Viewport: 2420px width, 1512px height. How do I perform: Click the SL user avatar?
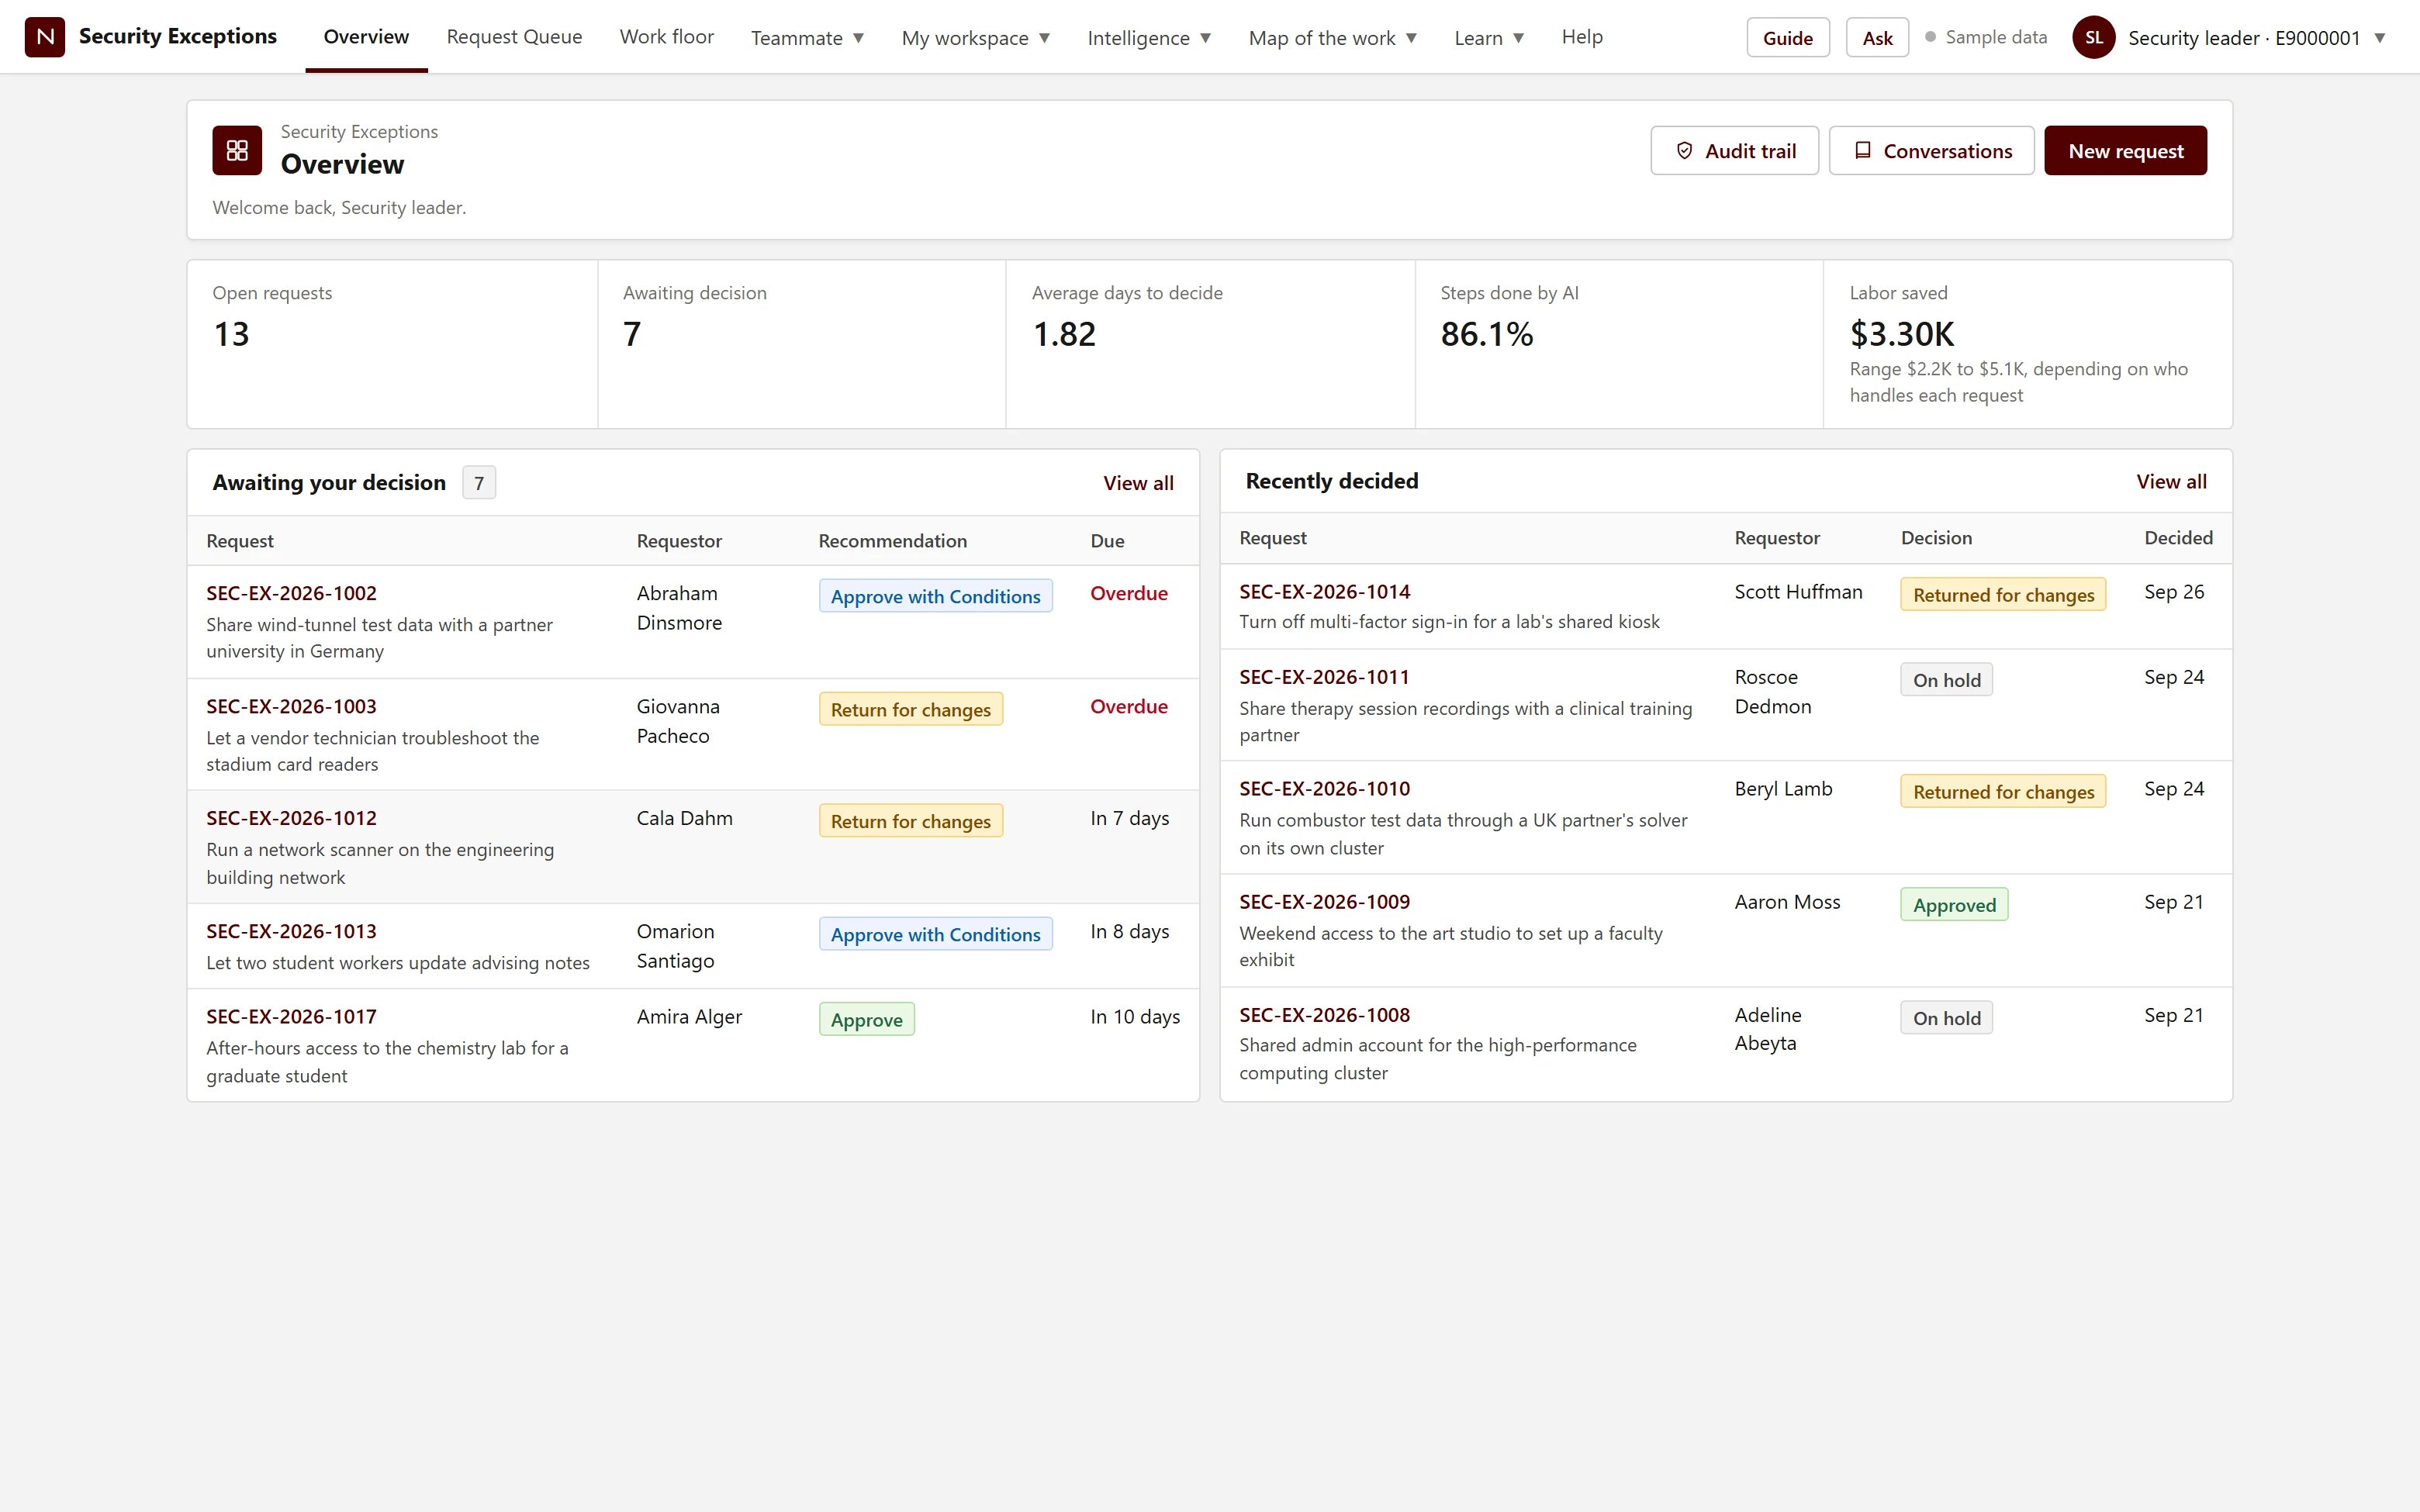2094,37
